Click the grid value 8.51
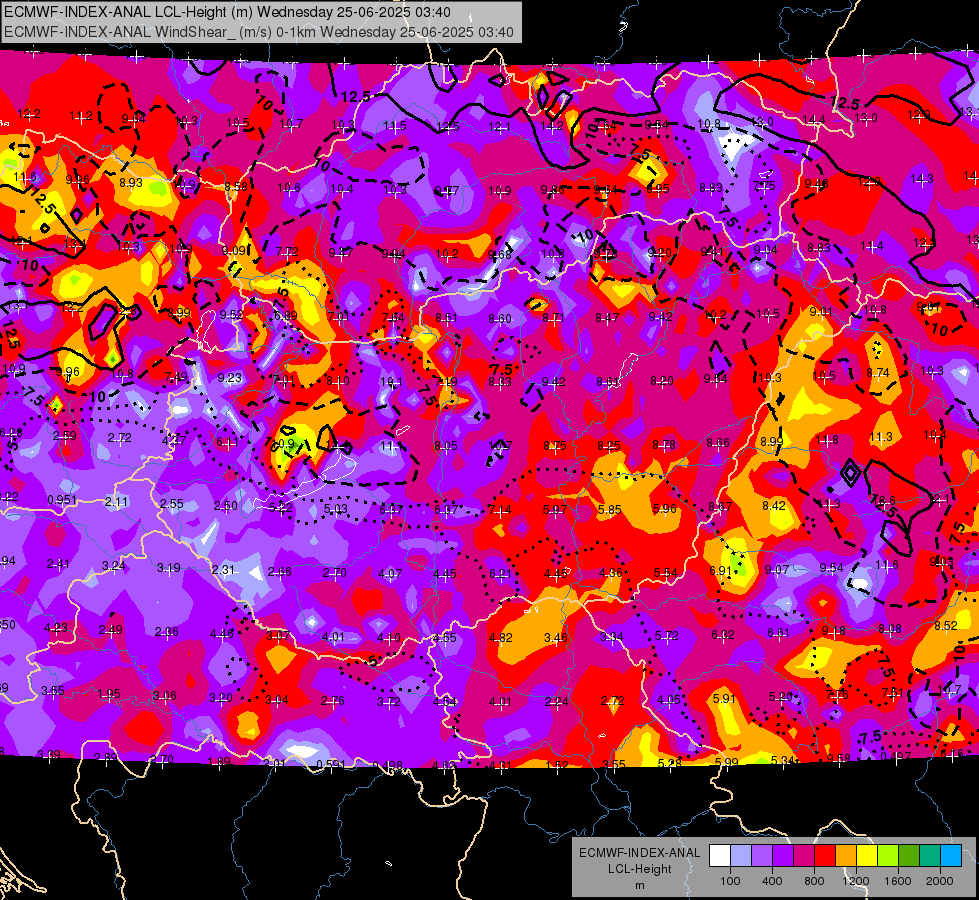Screen dimensions: 979x900 click(x=446, y=318)
